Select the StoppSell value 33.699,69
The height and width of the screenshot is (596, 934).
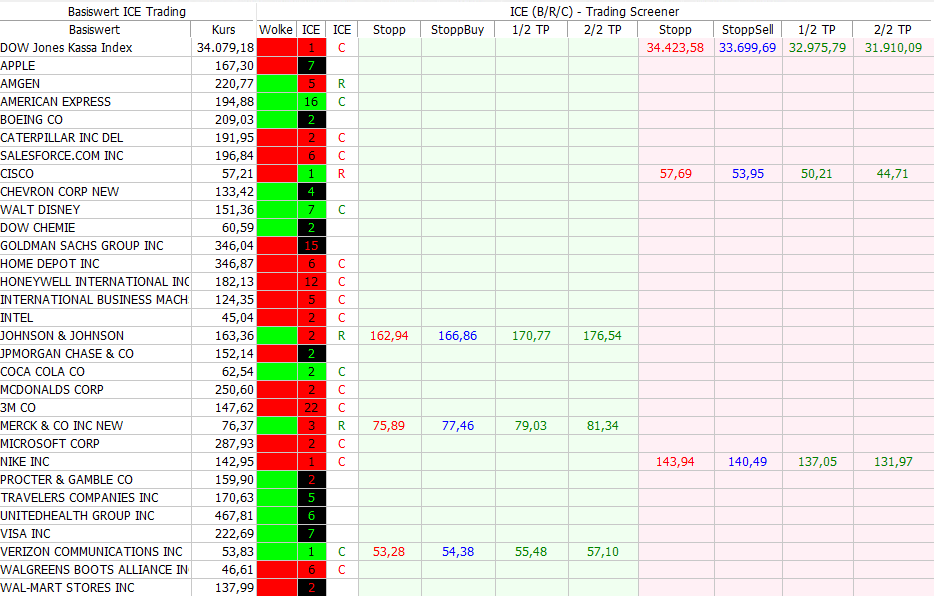click(x=748, y=48)
